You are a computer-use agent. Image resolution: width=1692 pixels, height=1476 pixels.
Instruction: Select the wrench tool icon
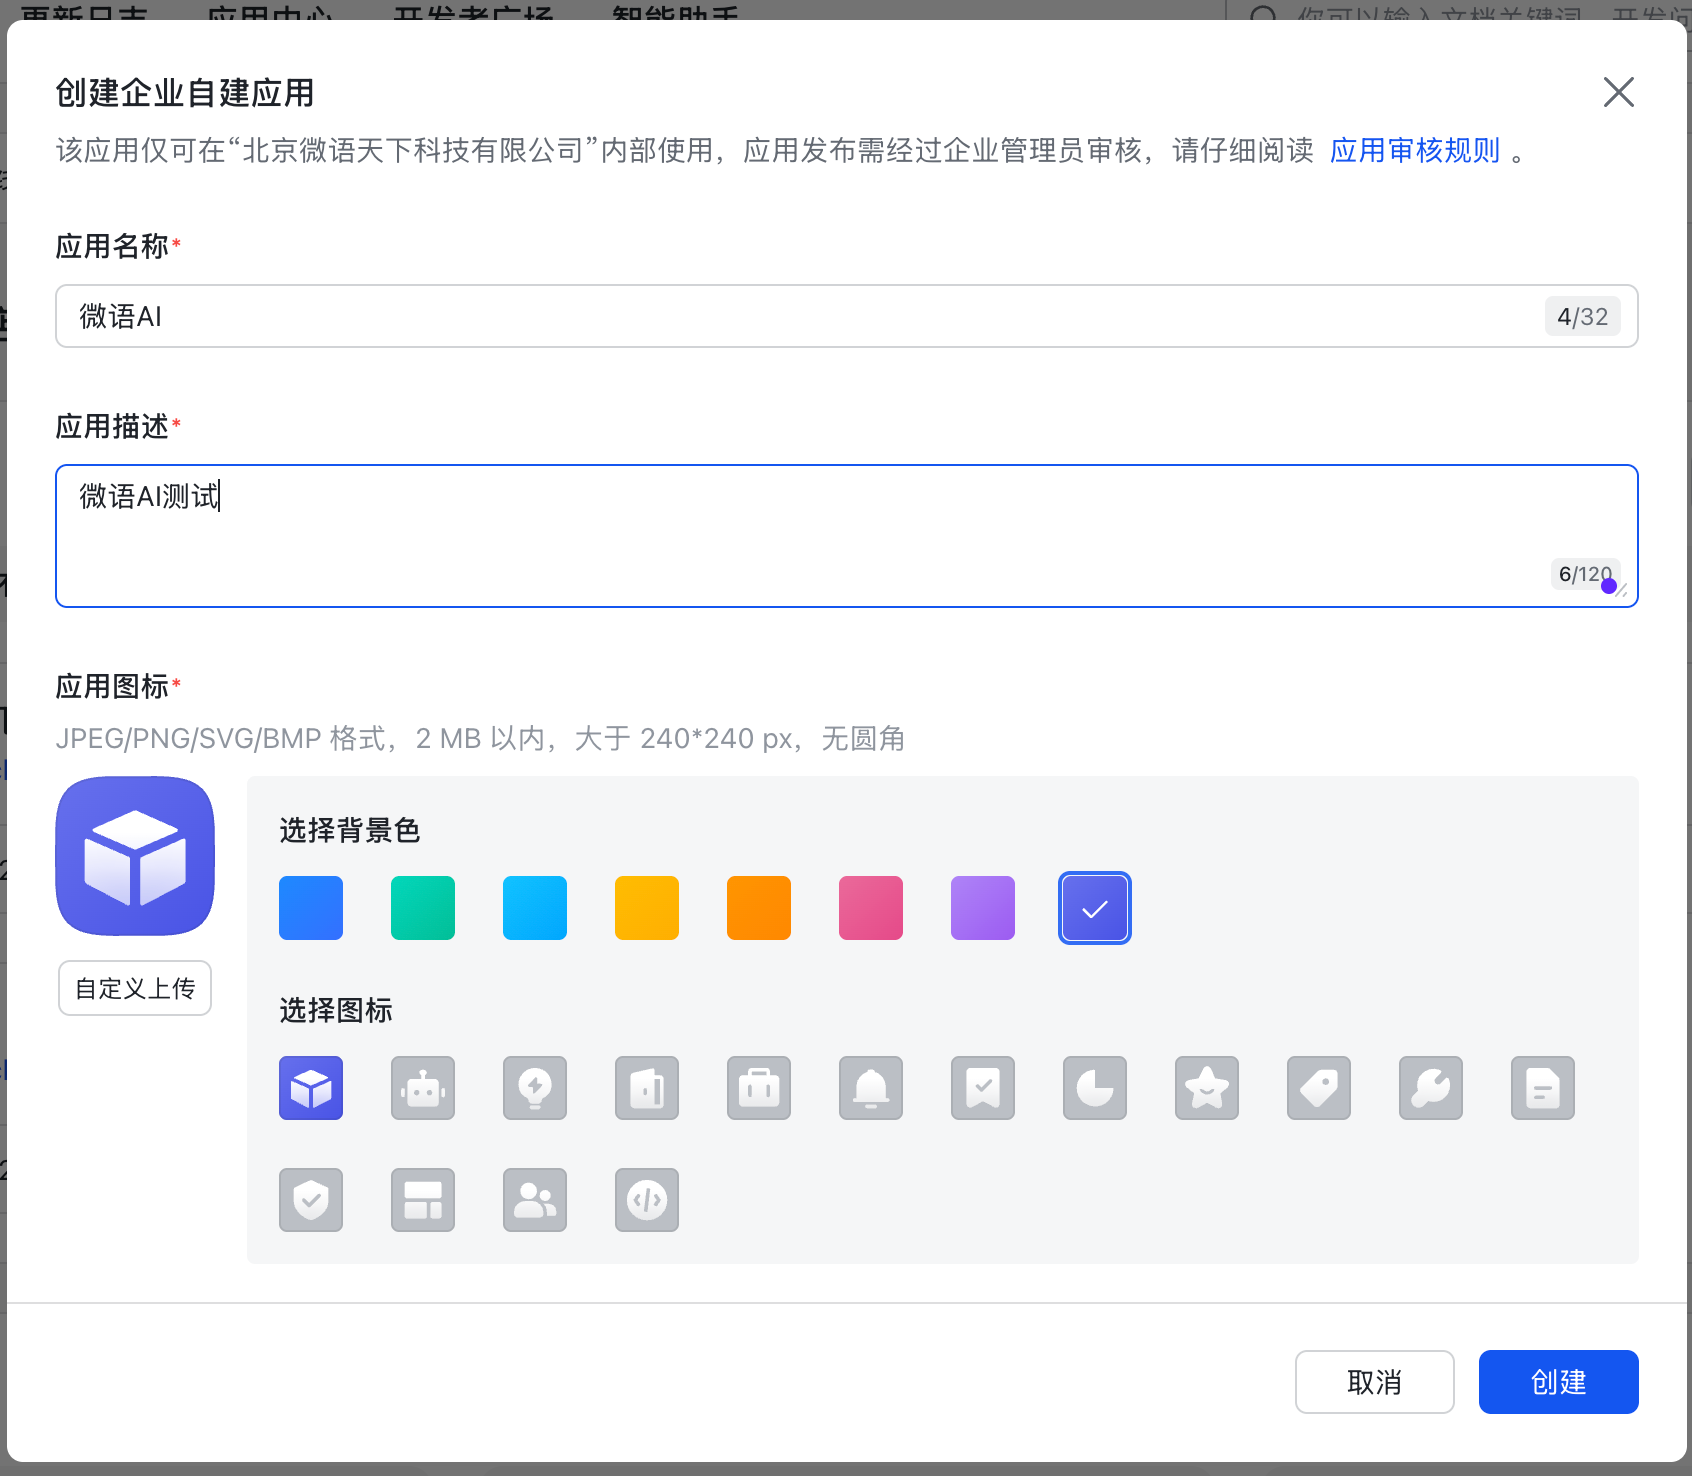(1431, 1088)
